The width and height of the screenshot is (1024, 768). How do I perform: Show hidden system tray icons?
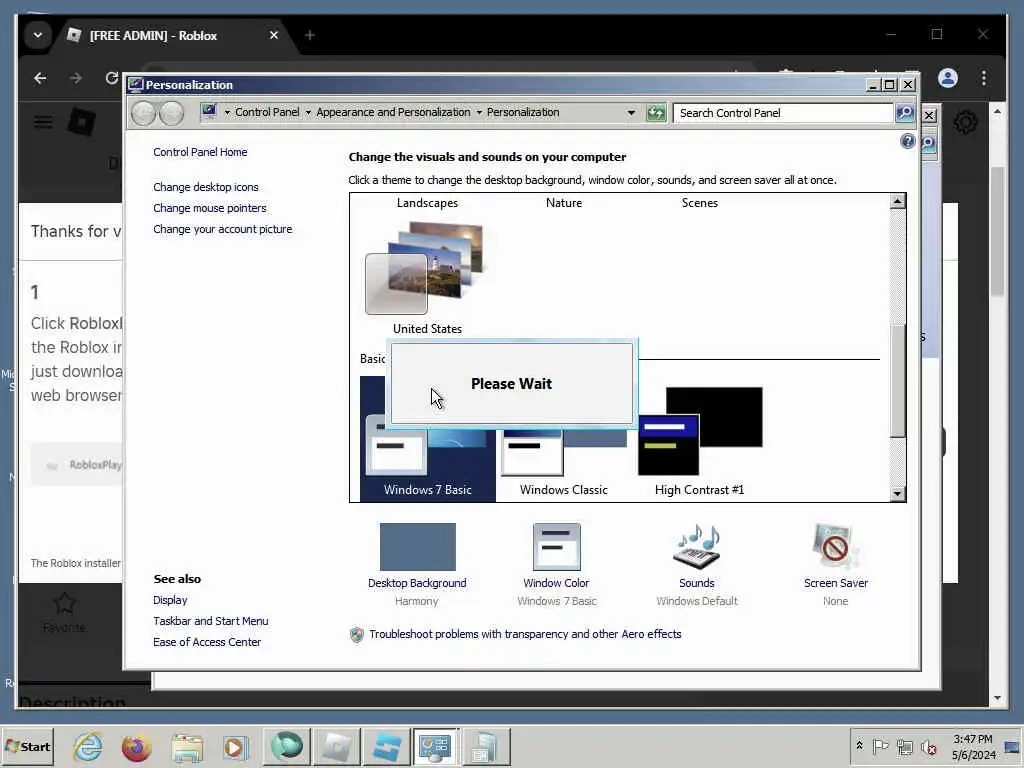(x=859, y=746)
